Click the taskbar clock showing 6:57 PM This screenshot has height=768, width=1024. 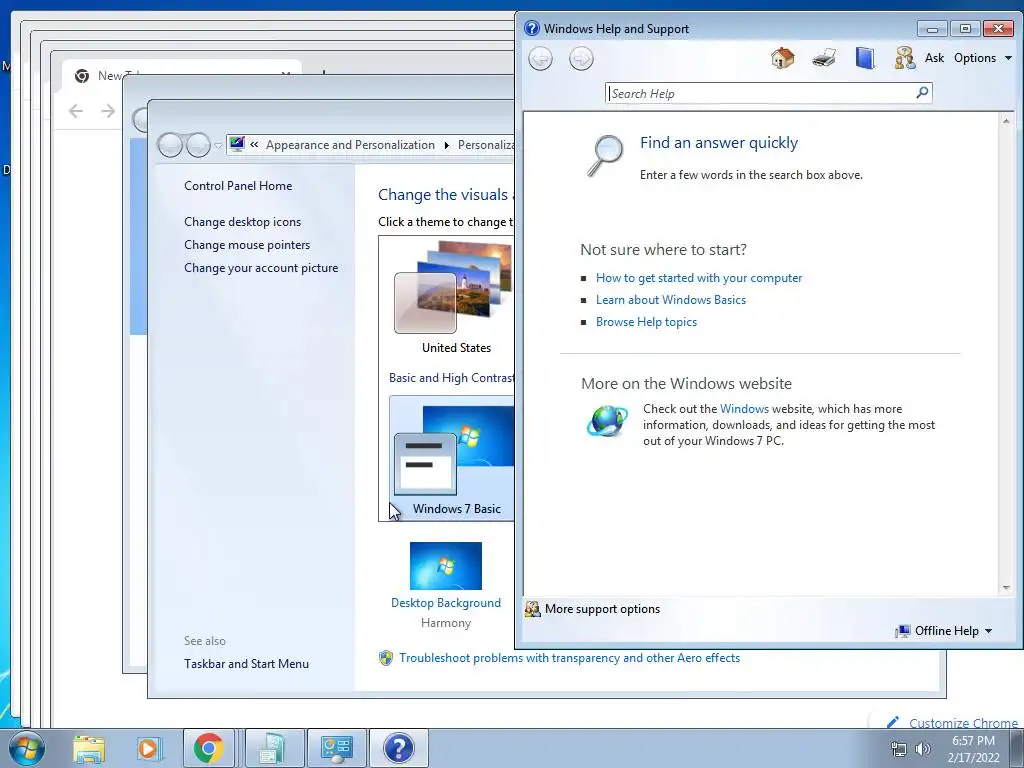click(973, 749)
